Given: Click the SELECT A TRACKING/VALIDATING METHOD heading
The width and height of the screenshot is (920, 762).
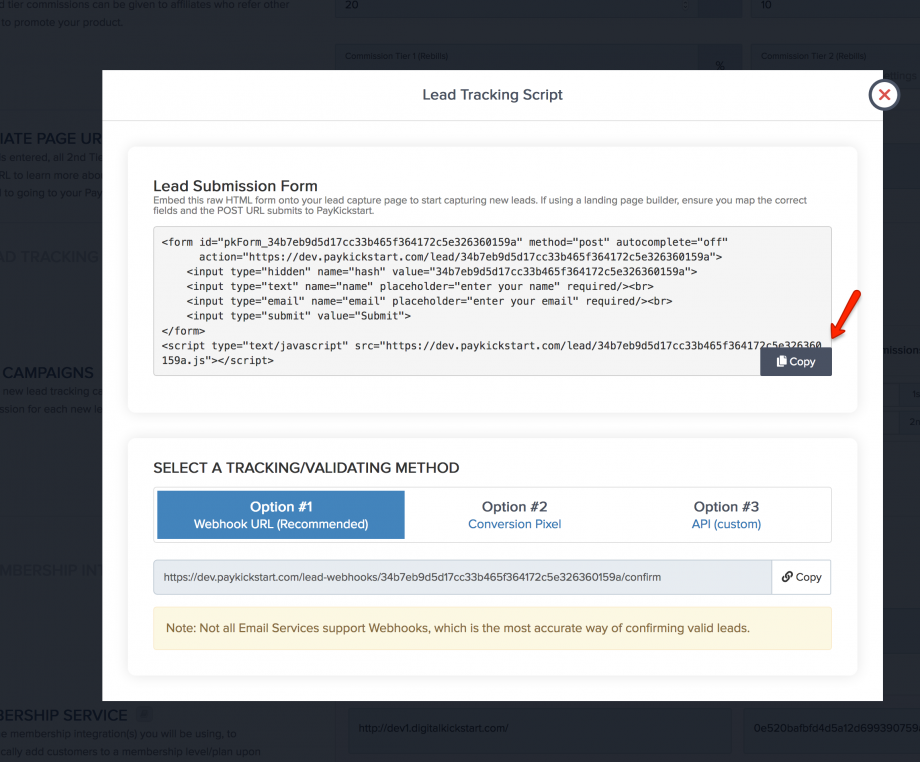Looking at the screenshot, I should click(306, 468).
